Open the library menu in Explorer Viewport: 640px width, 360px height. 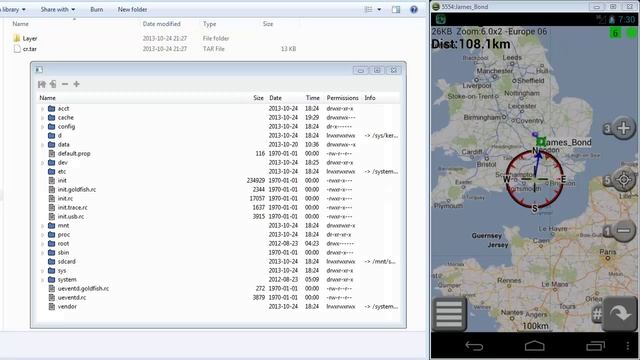pos(13,9)
